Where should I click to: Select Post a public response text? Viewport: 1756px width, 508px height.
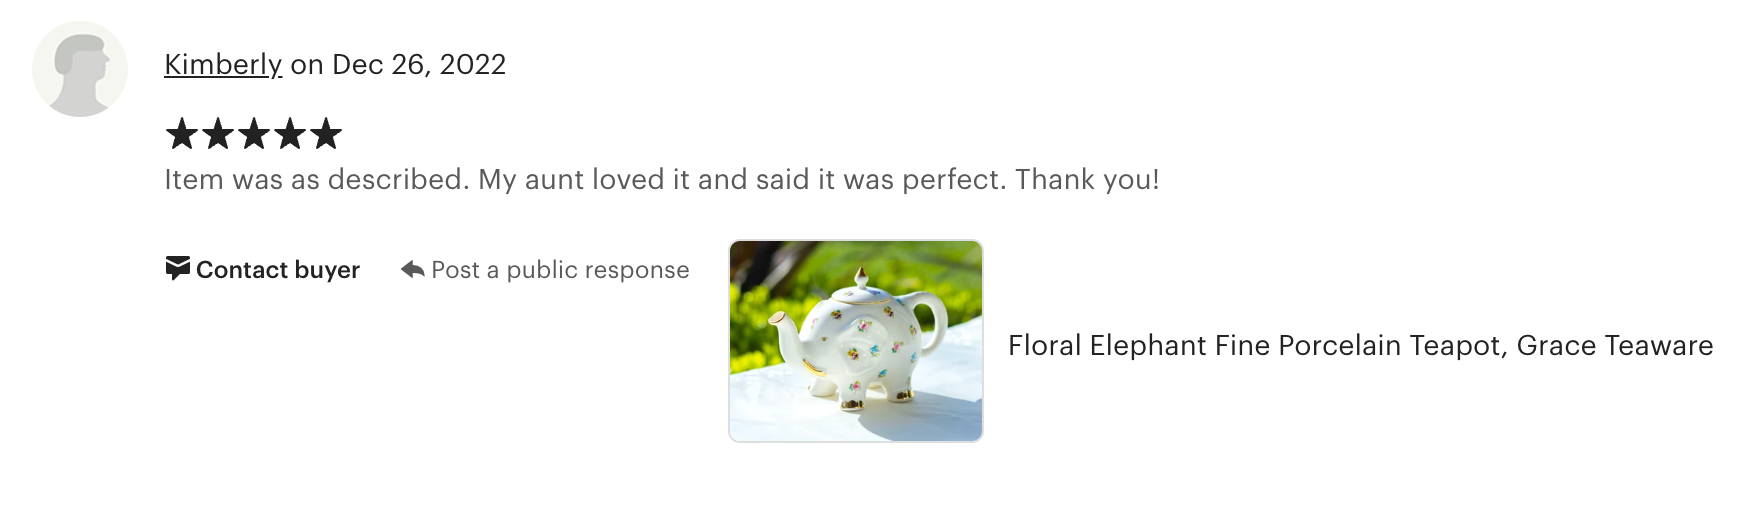point(560,270)
